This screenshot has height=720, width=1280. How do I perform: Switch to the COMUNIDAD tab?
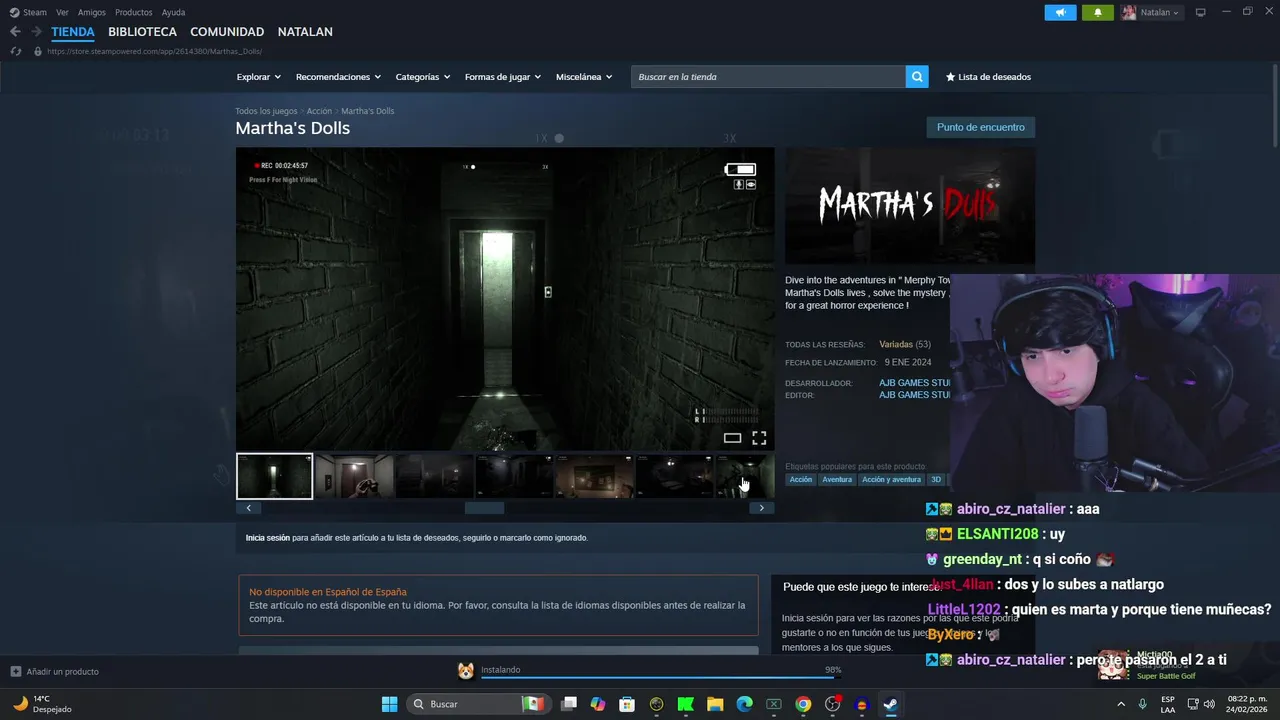click(x=227, y=32)
